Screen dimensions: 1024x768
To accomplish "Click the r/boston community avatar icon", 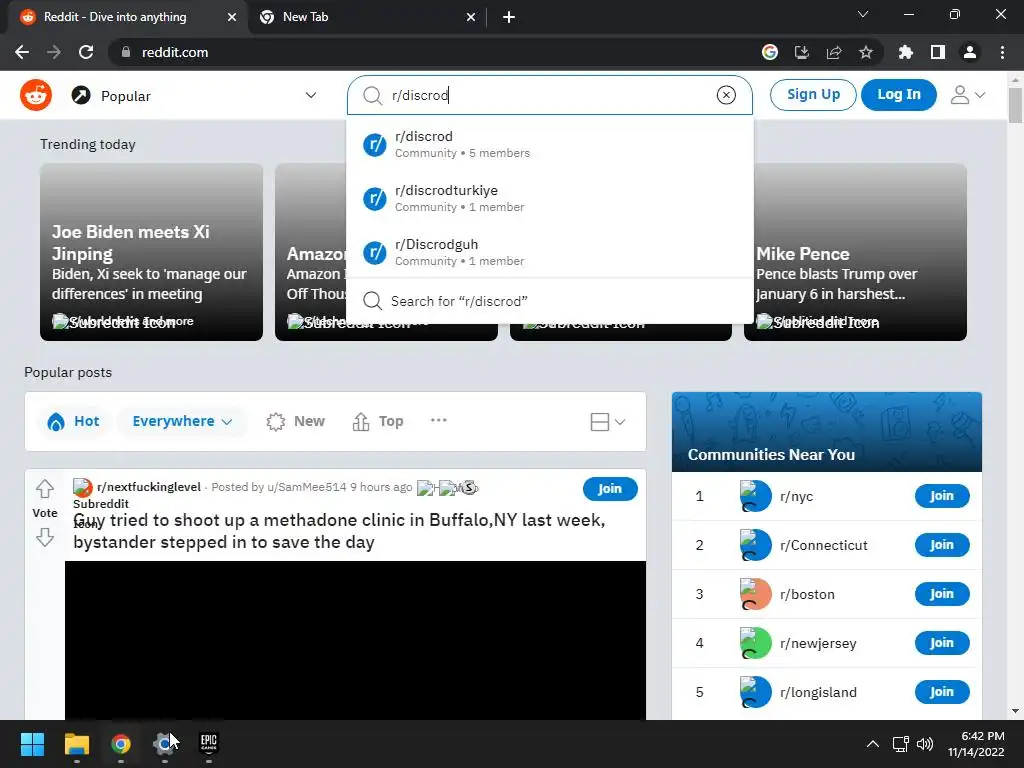I will click(756, 594).
